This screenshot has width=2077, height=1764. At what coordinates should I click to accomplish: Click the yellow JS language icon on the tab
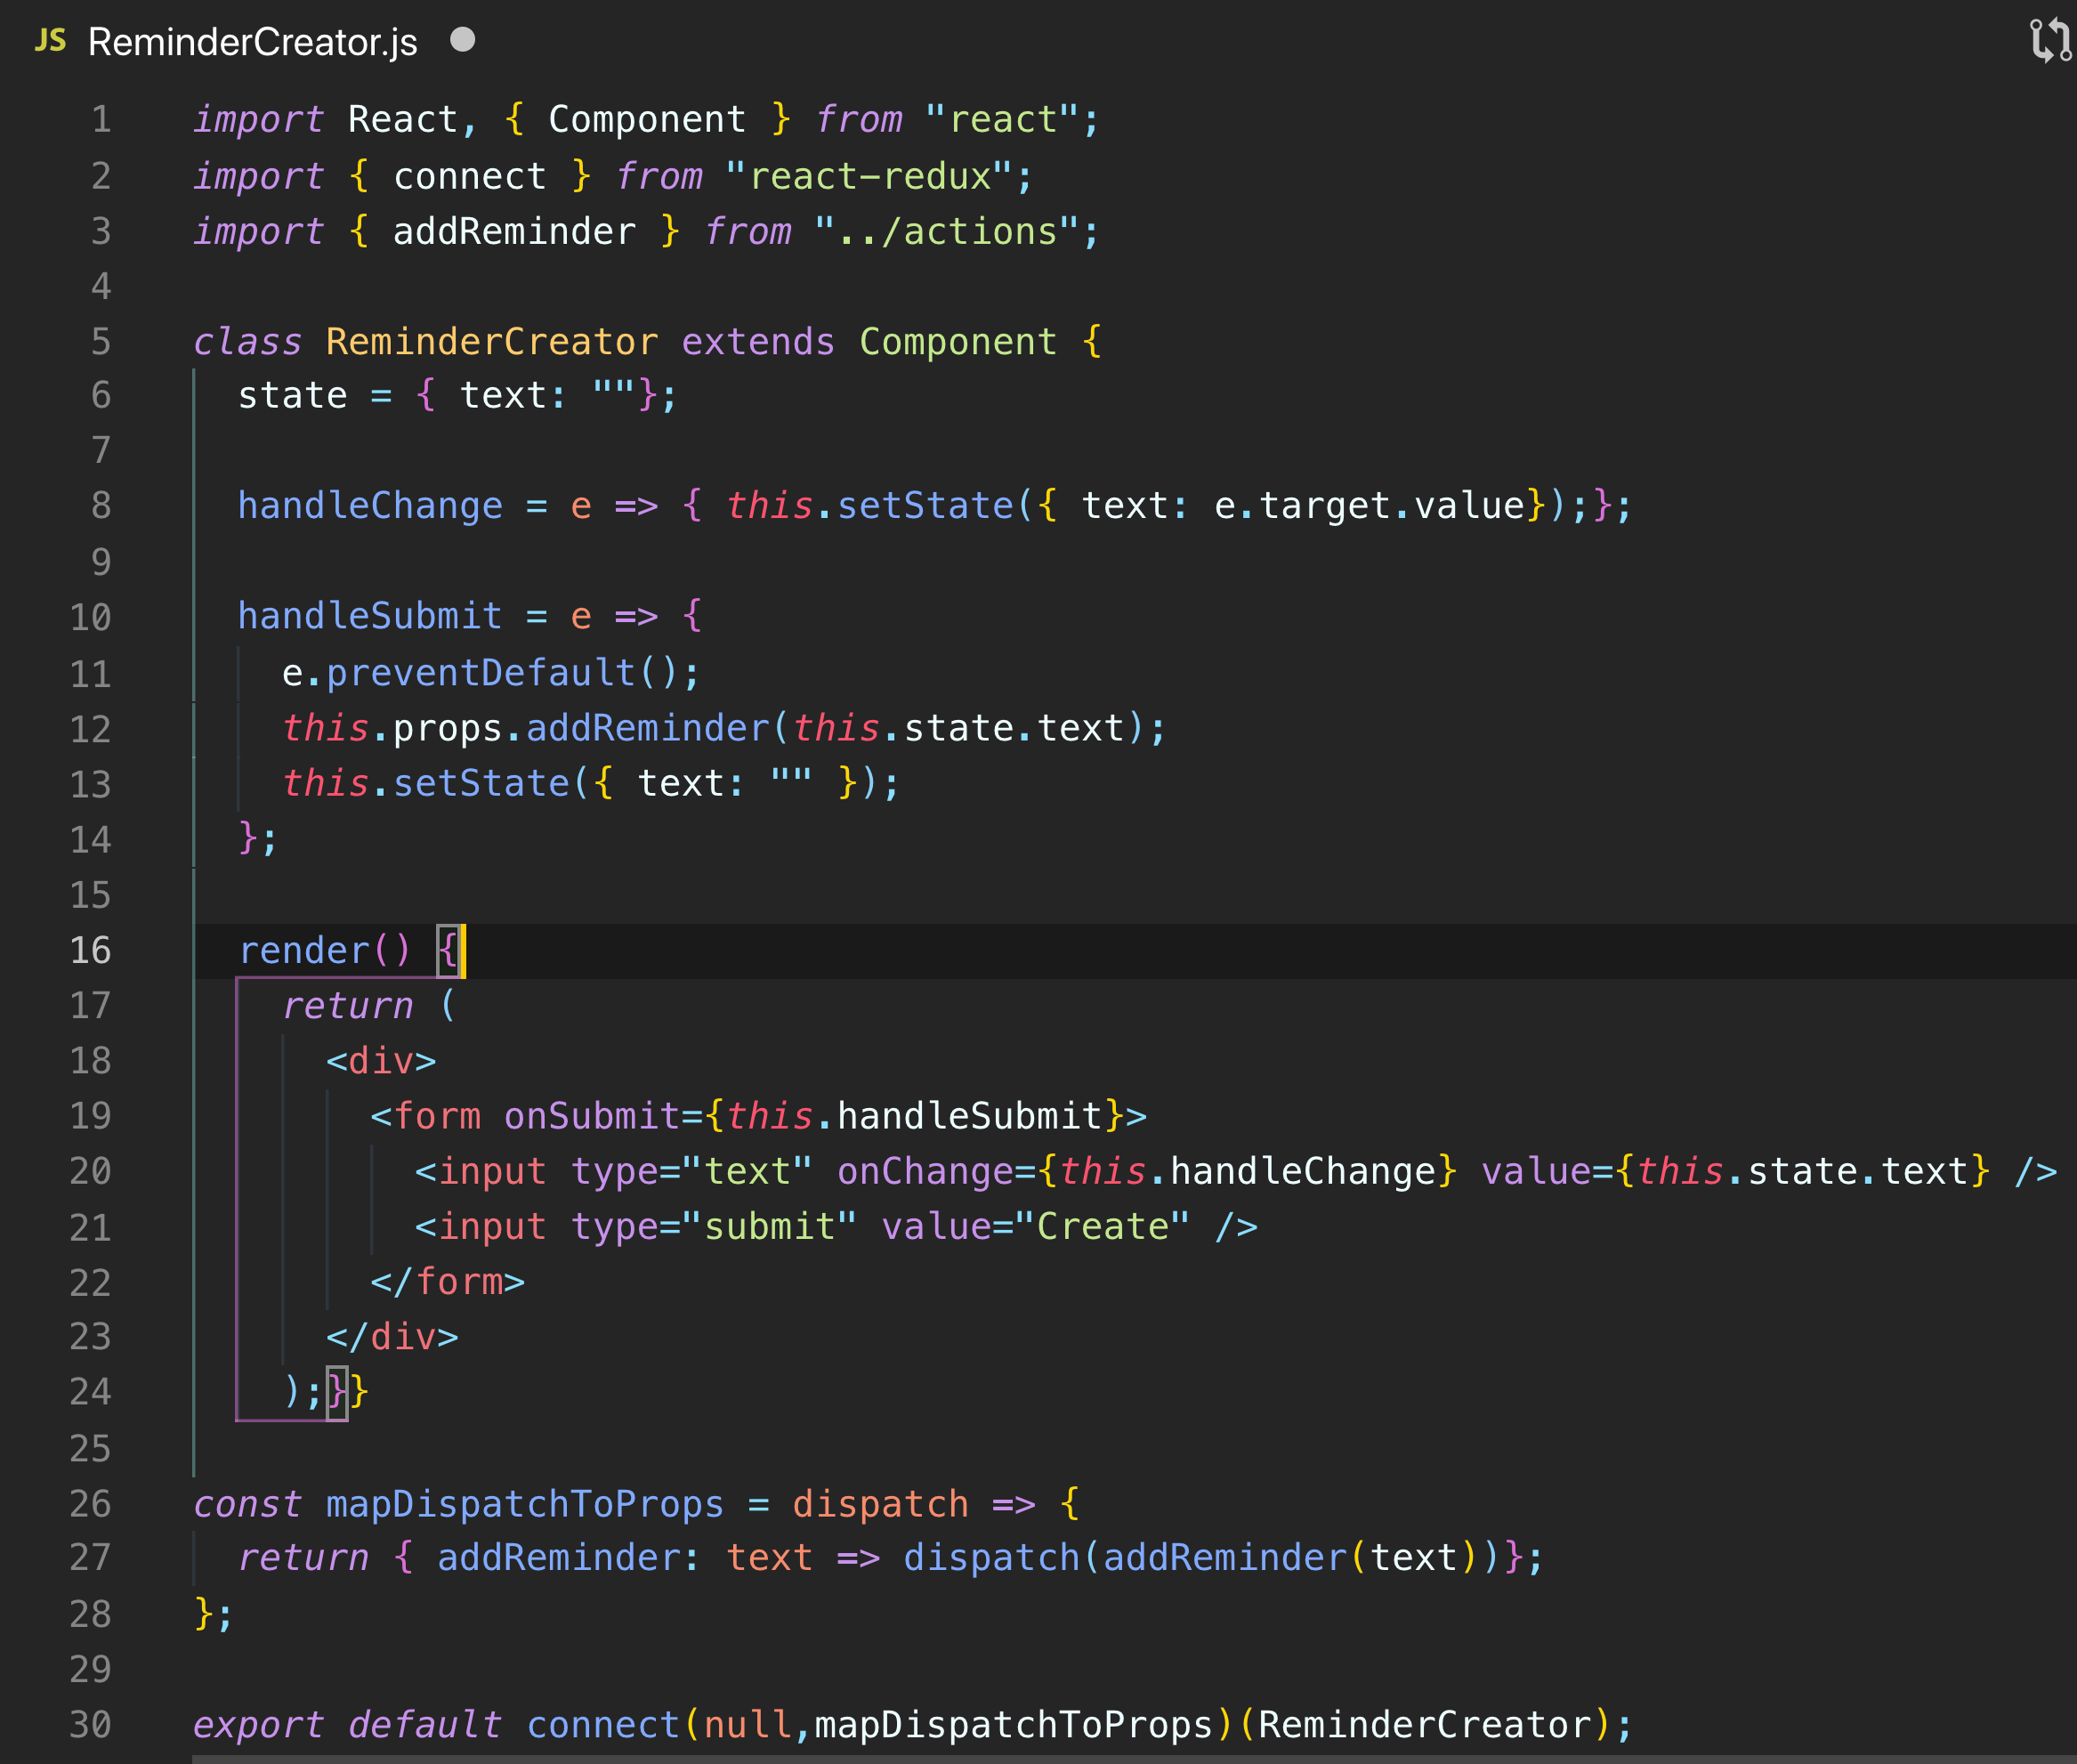(51, 41)
